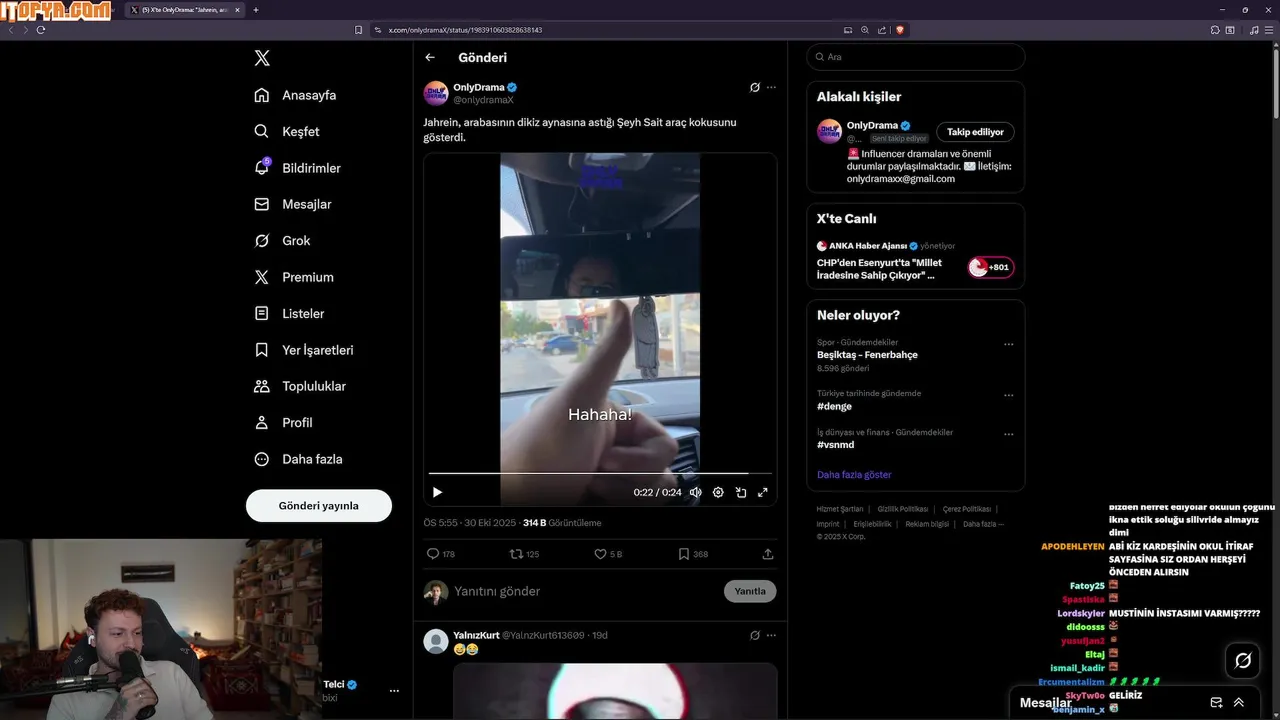Open video settings gear

point(718,492)
